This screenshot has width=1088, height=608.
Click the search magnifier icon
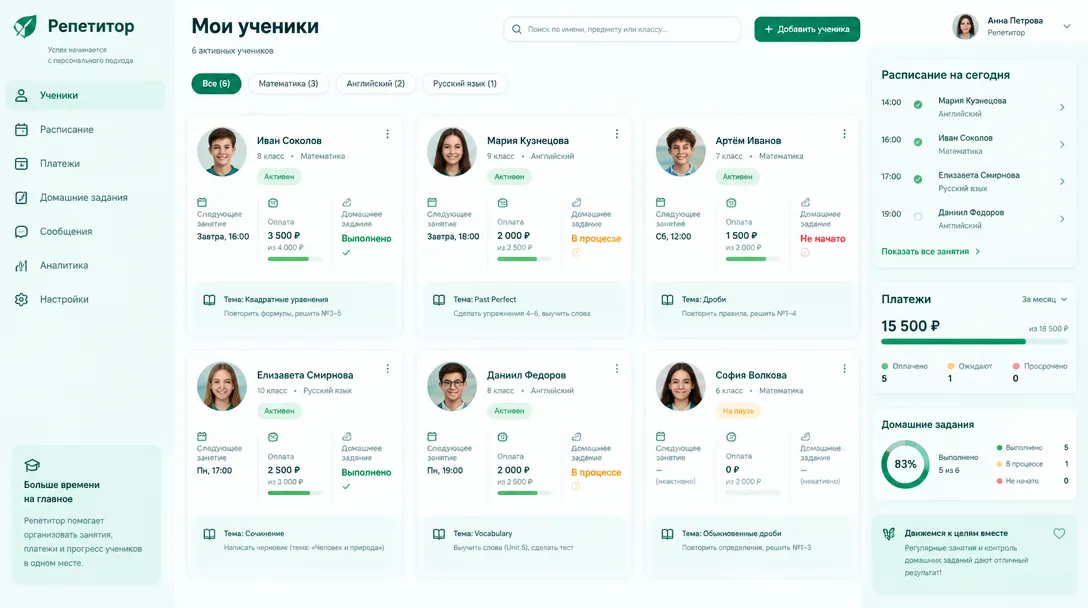pyautogui.click(x=516, y=29)
